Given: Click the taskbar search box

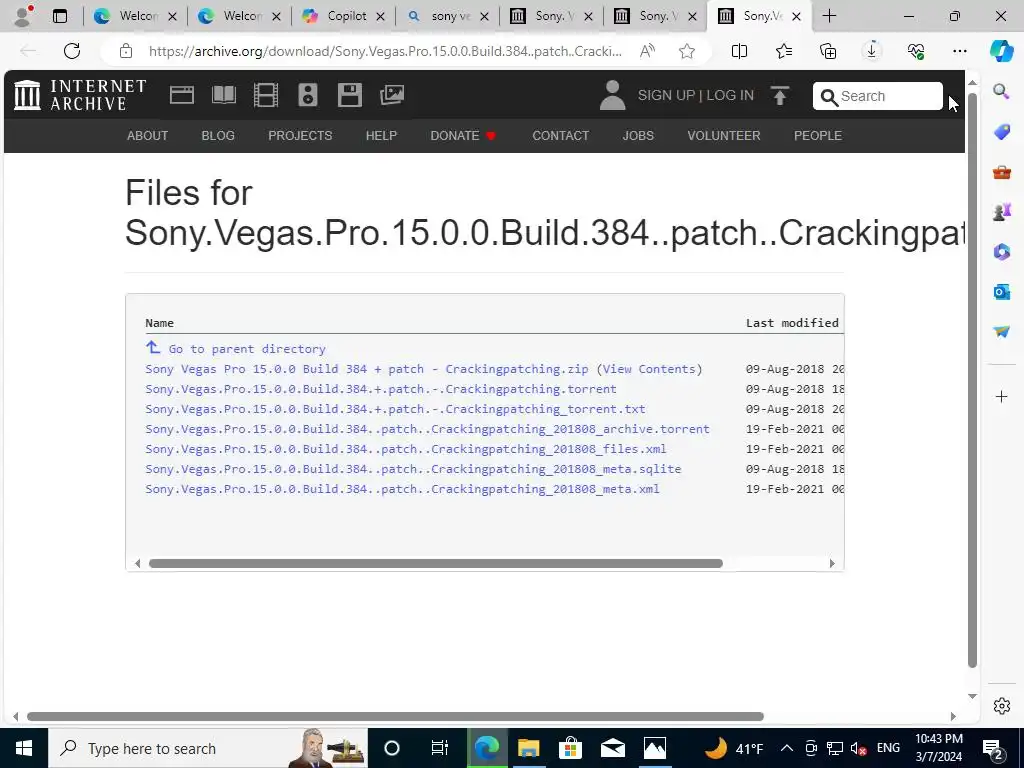Looking at the screenshot, I should click(x=208, y=748).
